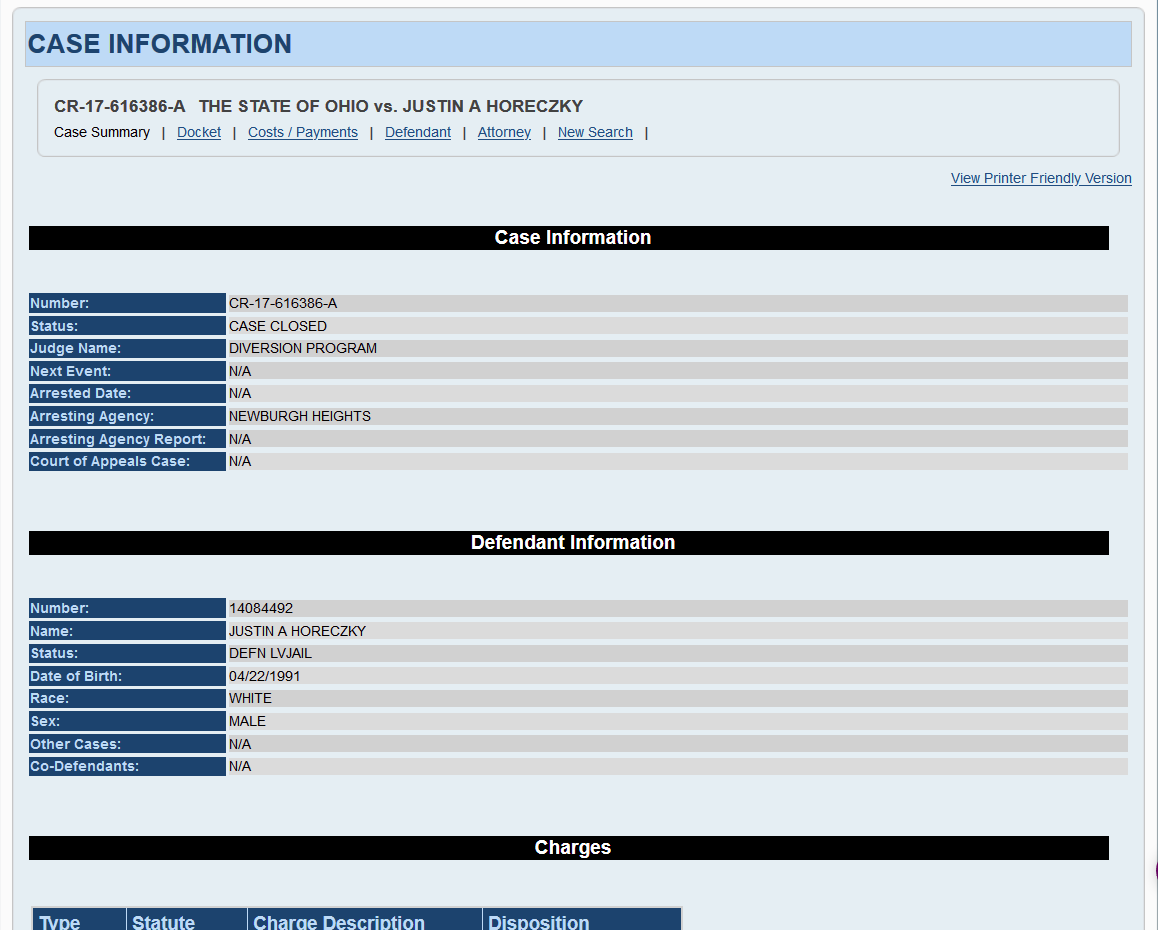Image resolution: width=1158 pixels, height=930 pixels.
Task: Click the Court of Appeals Case: label
Action: coord(127,462)
